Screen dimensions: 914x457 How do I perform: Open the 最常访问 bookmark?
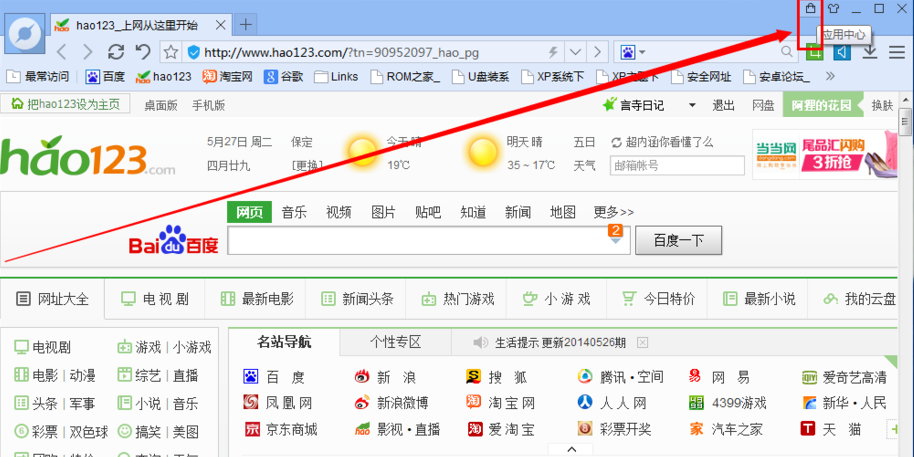click(x=38, y=76)
